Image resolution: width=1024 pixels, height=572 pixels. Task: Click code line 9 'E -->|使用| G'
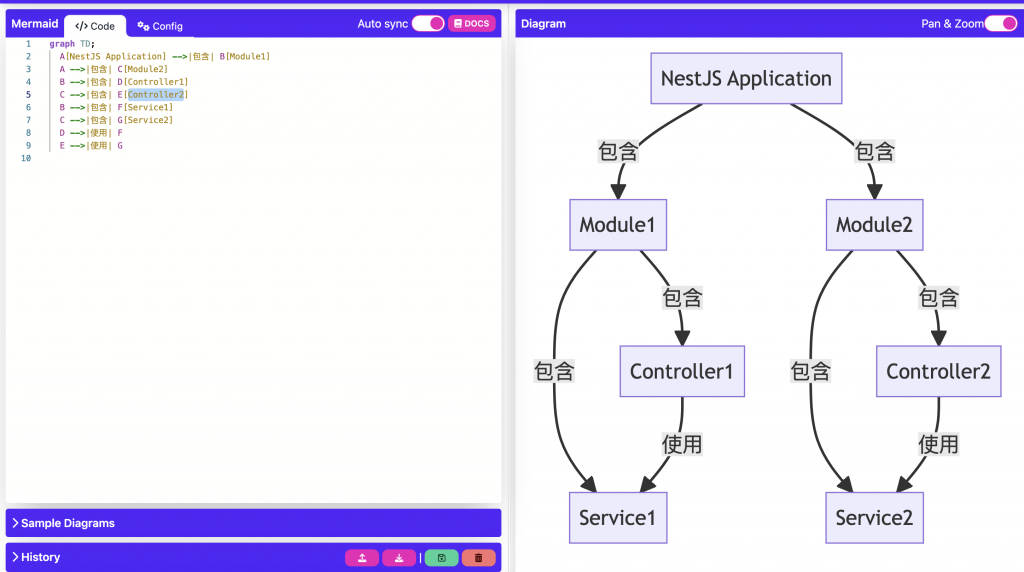point(91,146)
